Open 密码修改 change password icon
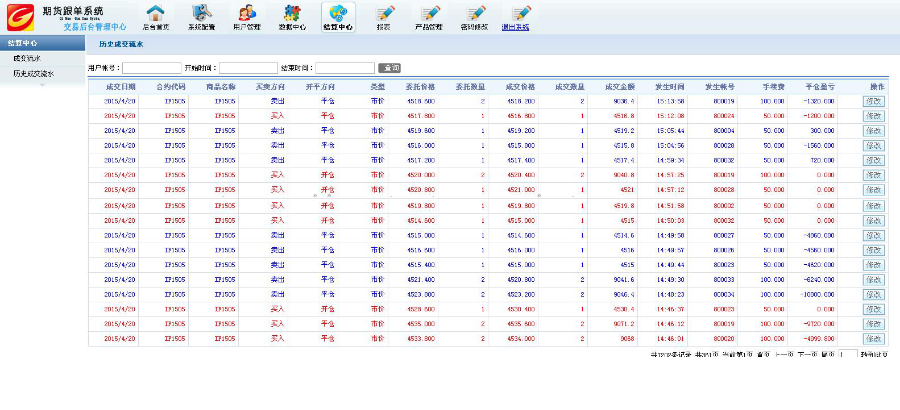900x410 pixels. [x=475, y=16]
